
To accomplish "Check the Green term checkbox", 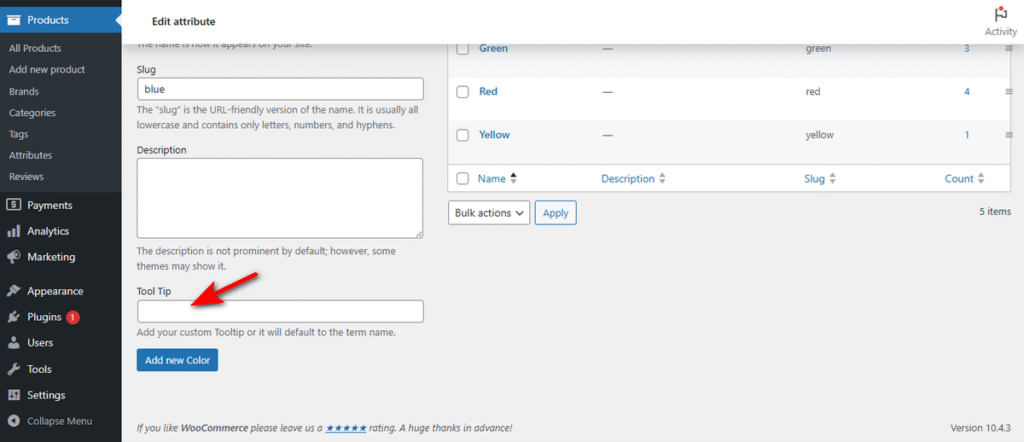I will coord(462,49).
